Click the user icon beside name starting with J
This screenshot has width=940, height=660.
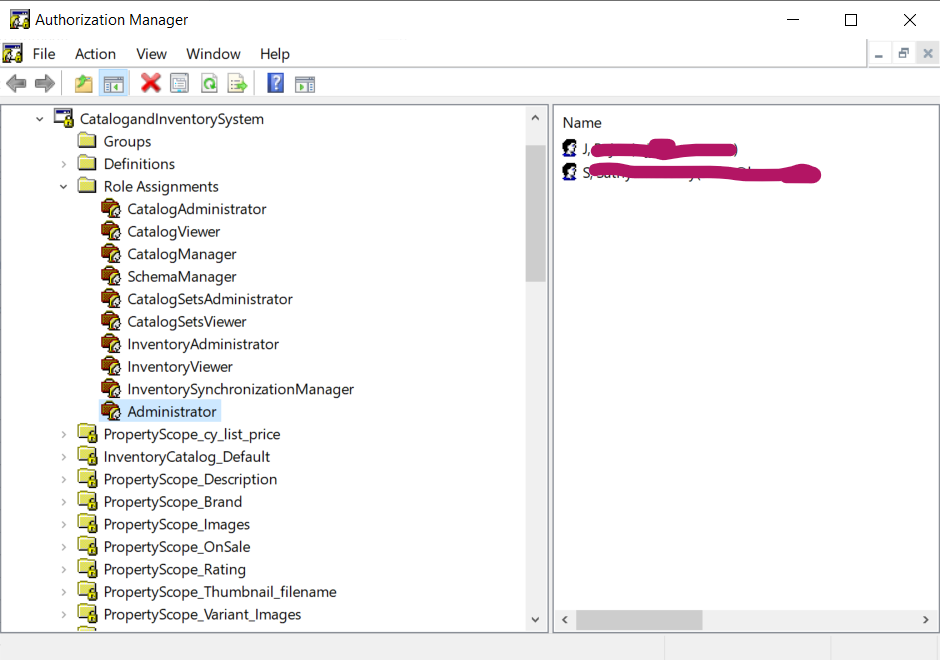tap(570, 147)
